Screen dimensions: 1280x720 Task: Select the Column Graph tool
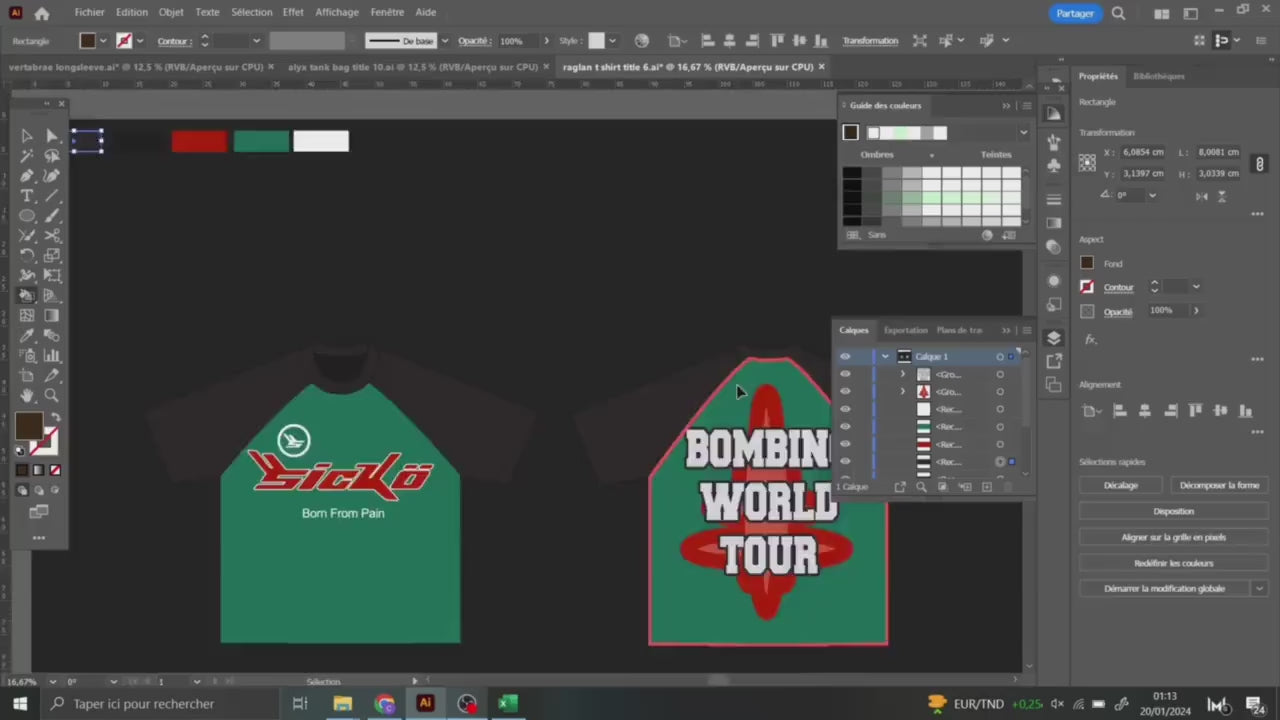52,356
